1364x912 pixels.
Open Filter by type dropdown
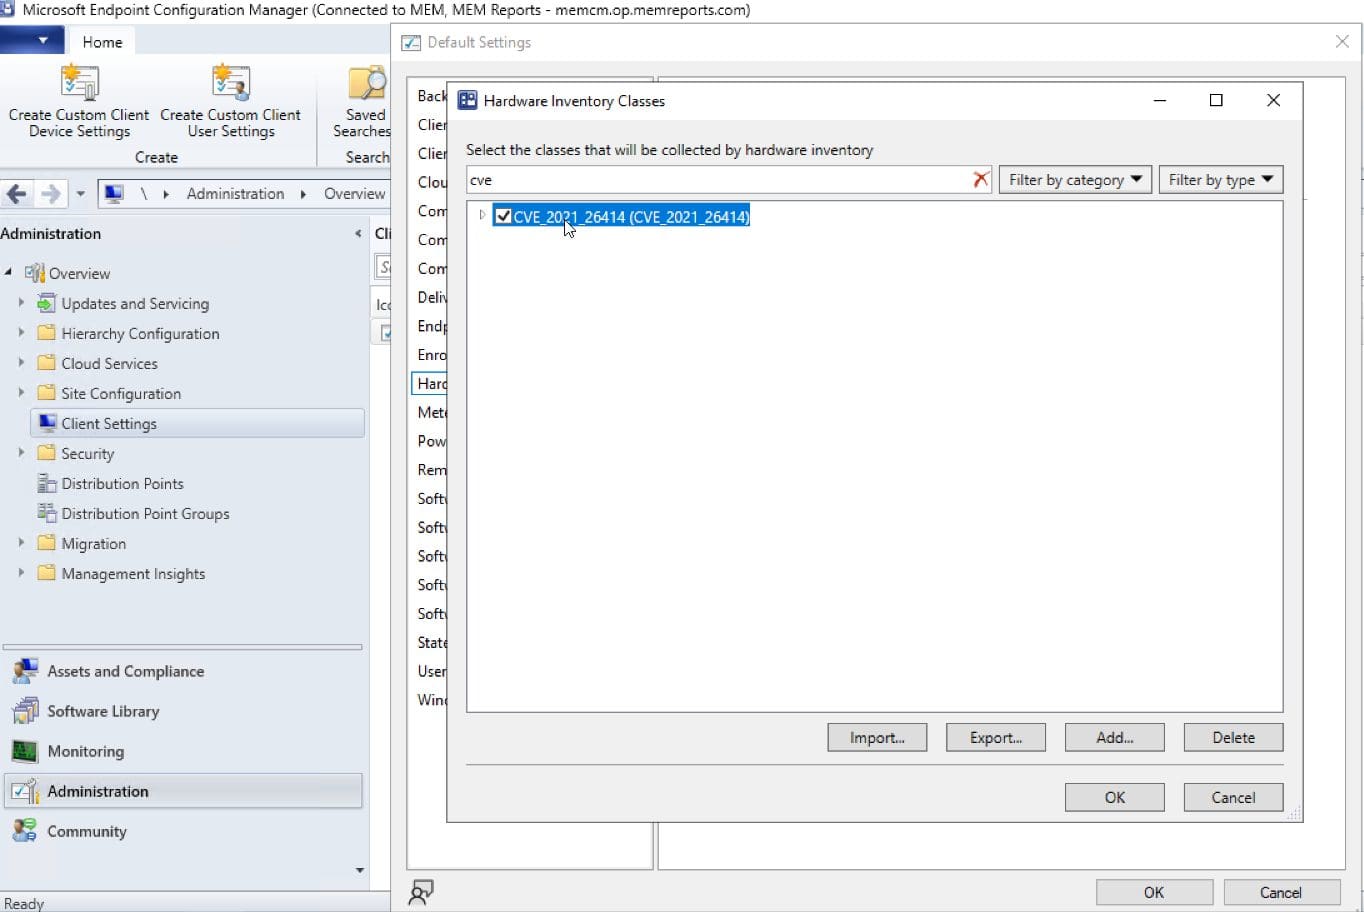tap(1220, 180)
